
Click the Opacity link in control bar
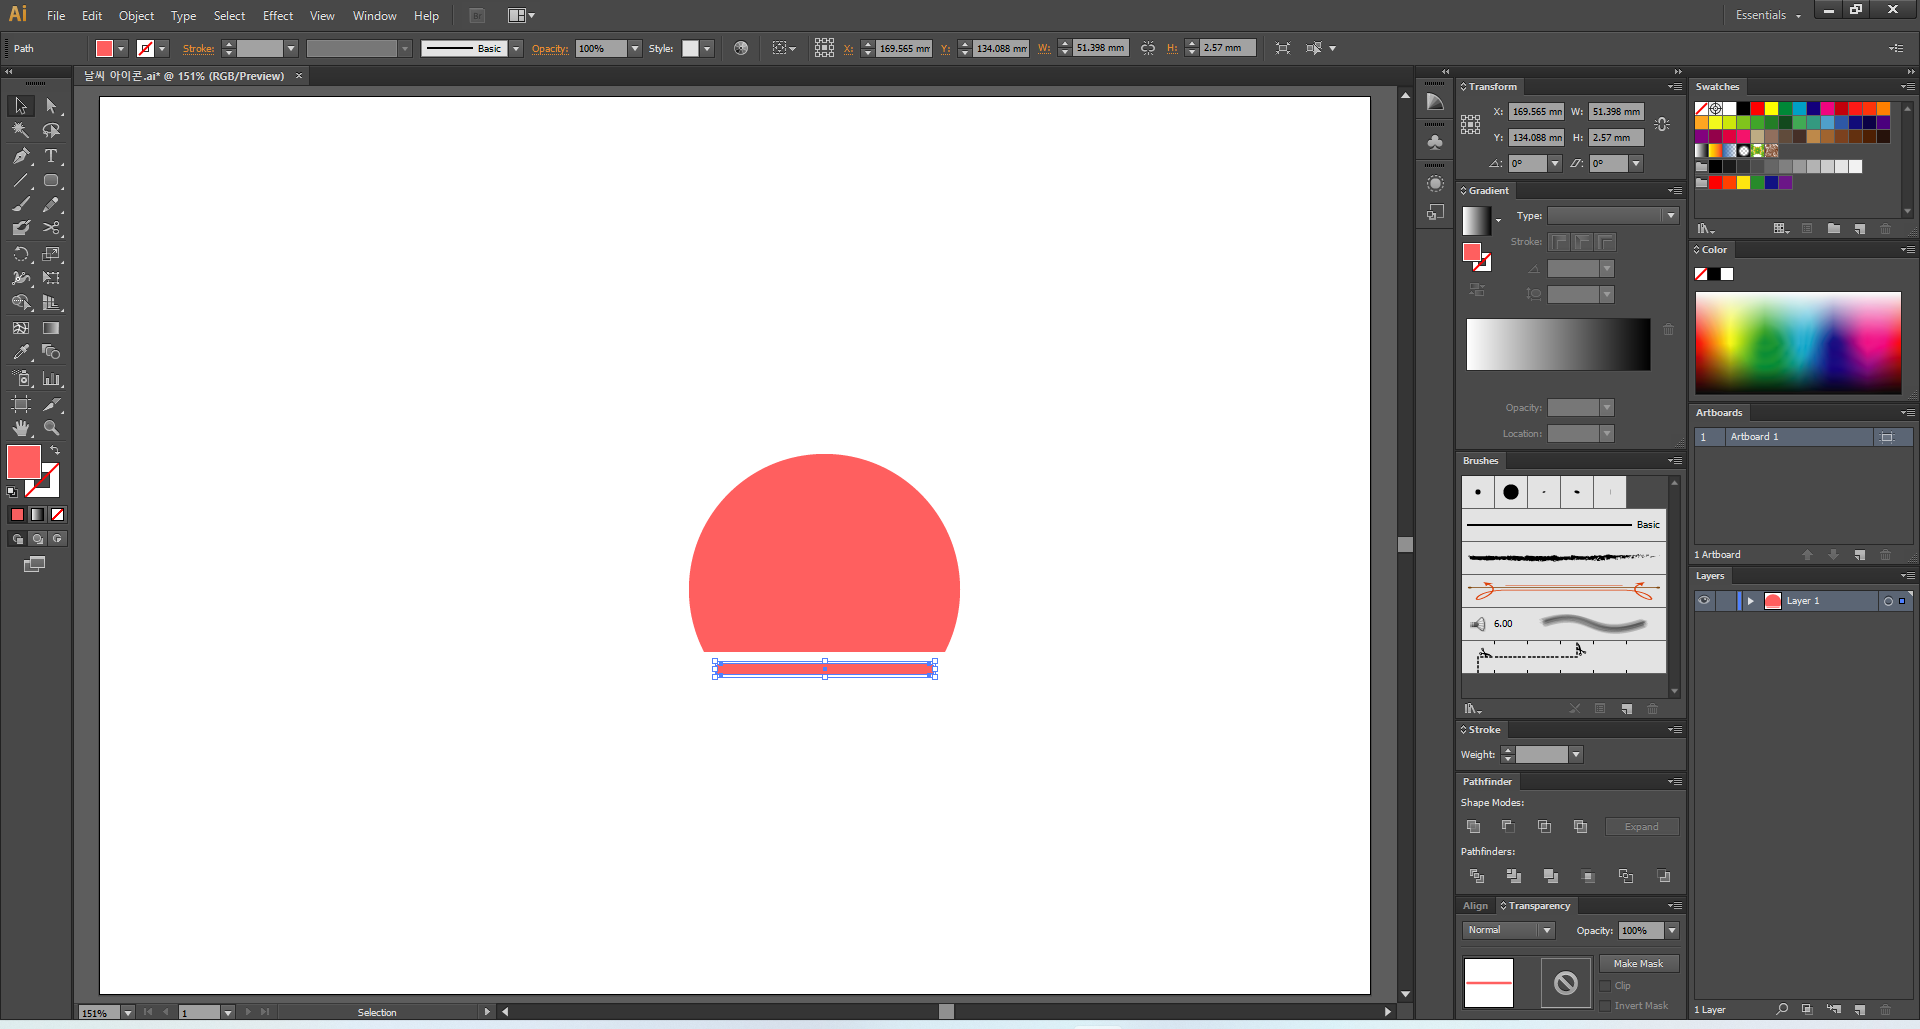[x=550, y=49]
